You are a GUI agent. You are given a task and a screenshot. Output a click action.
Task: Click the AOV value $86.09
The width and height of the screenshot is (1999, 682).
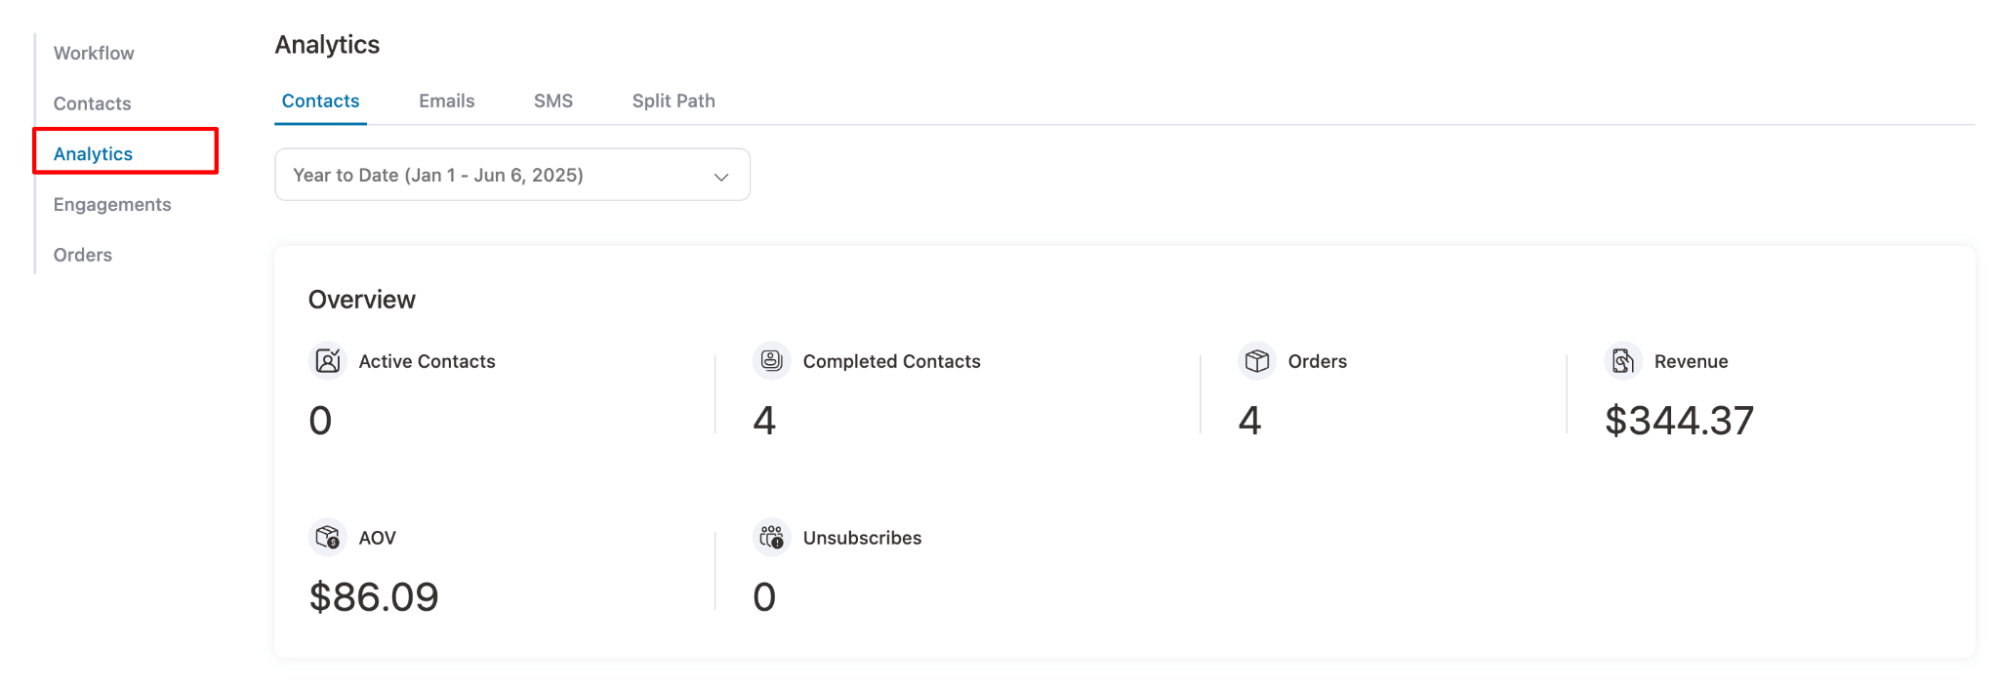click(x=374, y=597)
